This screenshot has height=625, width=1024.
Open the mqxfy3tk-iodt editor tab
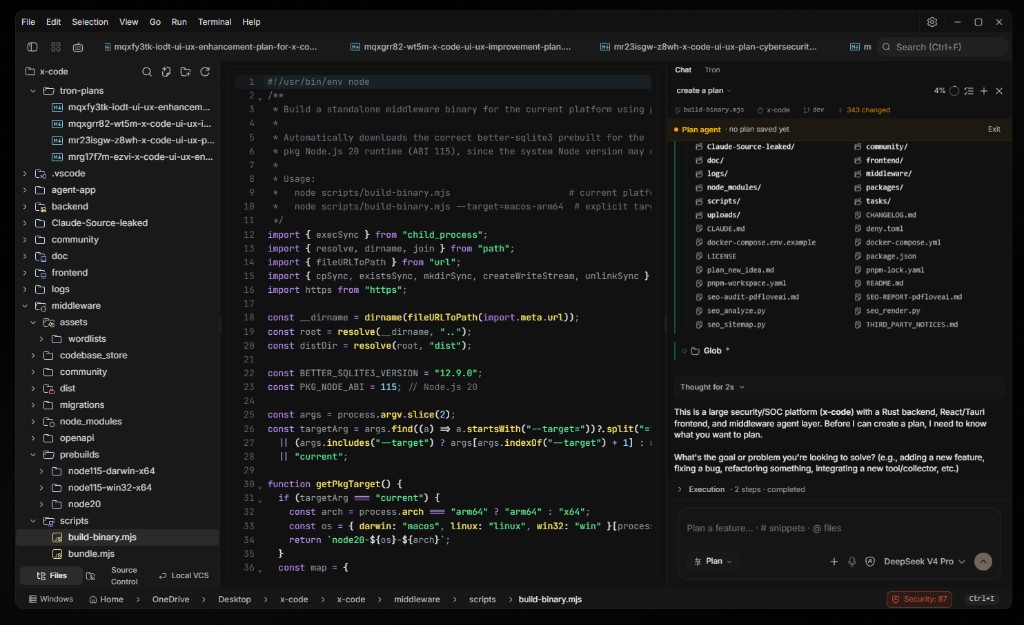click(210, 47)
